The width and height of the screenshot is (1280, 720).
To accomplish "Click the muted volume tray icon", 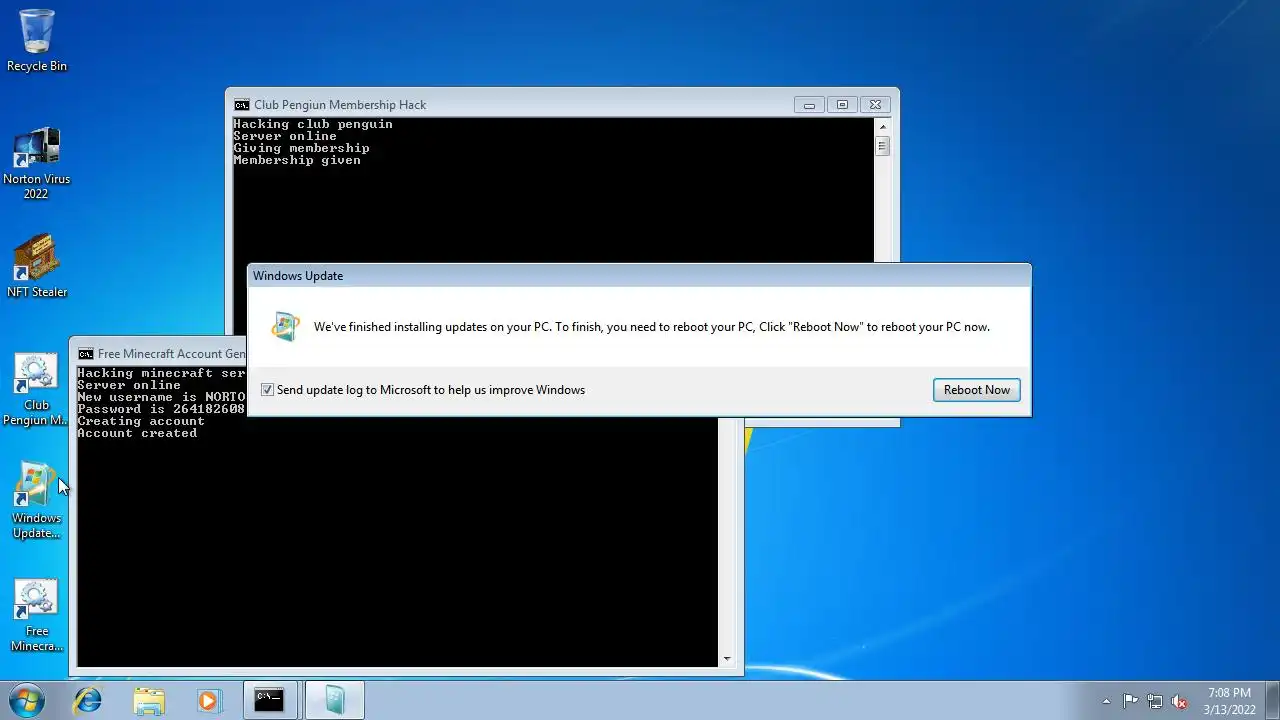I will [x=1179, y=701].
